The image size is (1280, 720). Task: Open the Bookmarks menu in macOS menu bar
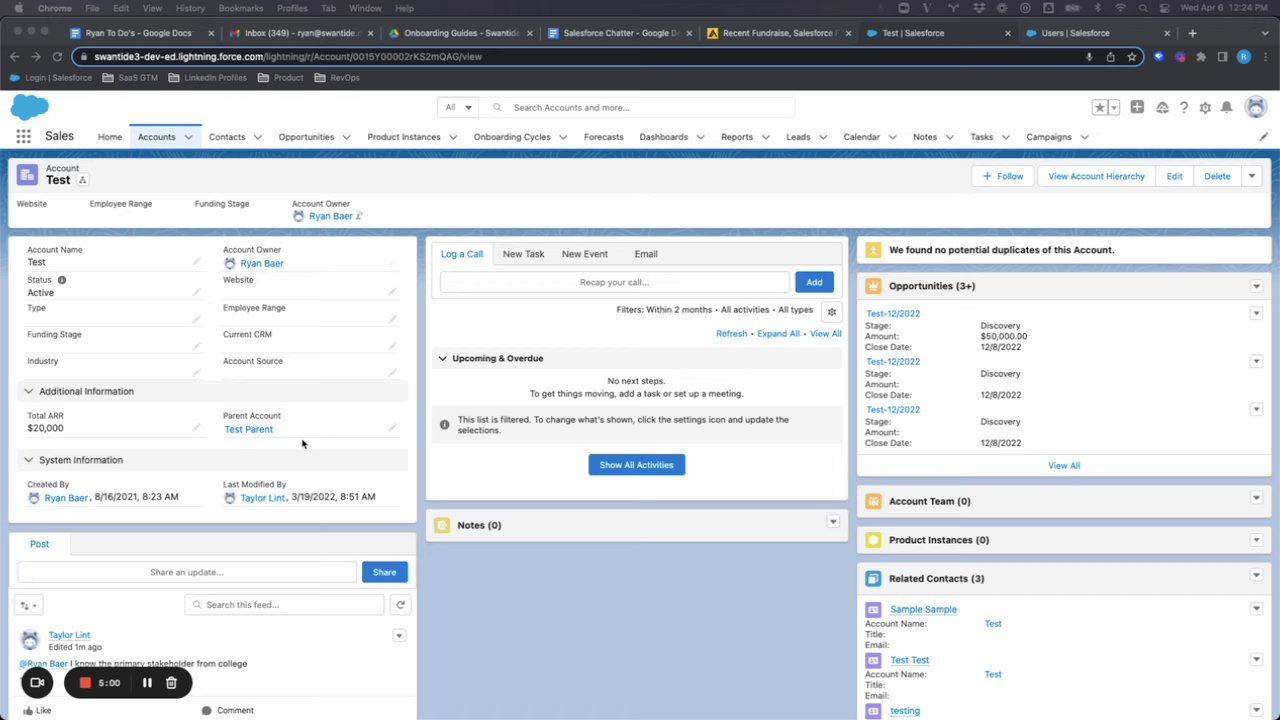pos(241,8)
